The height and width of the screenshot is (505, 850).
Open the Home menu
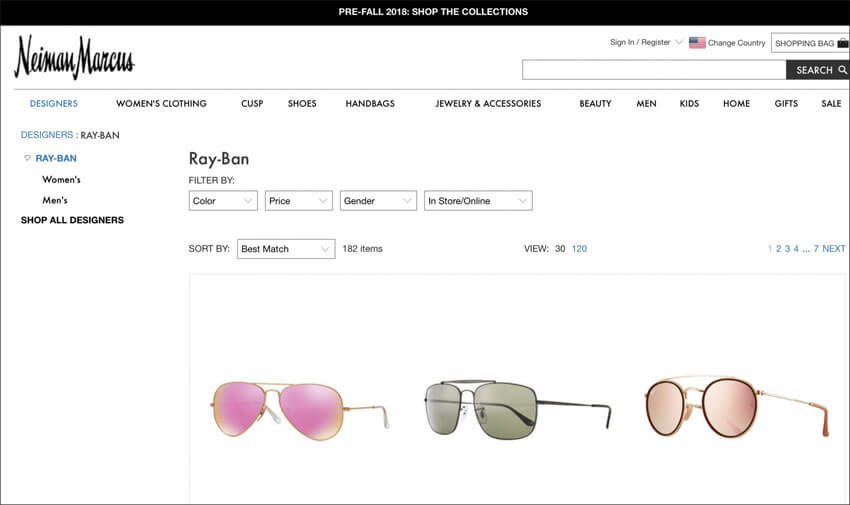(736, 103)
